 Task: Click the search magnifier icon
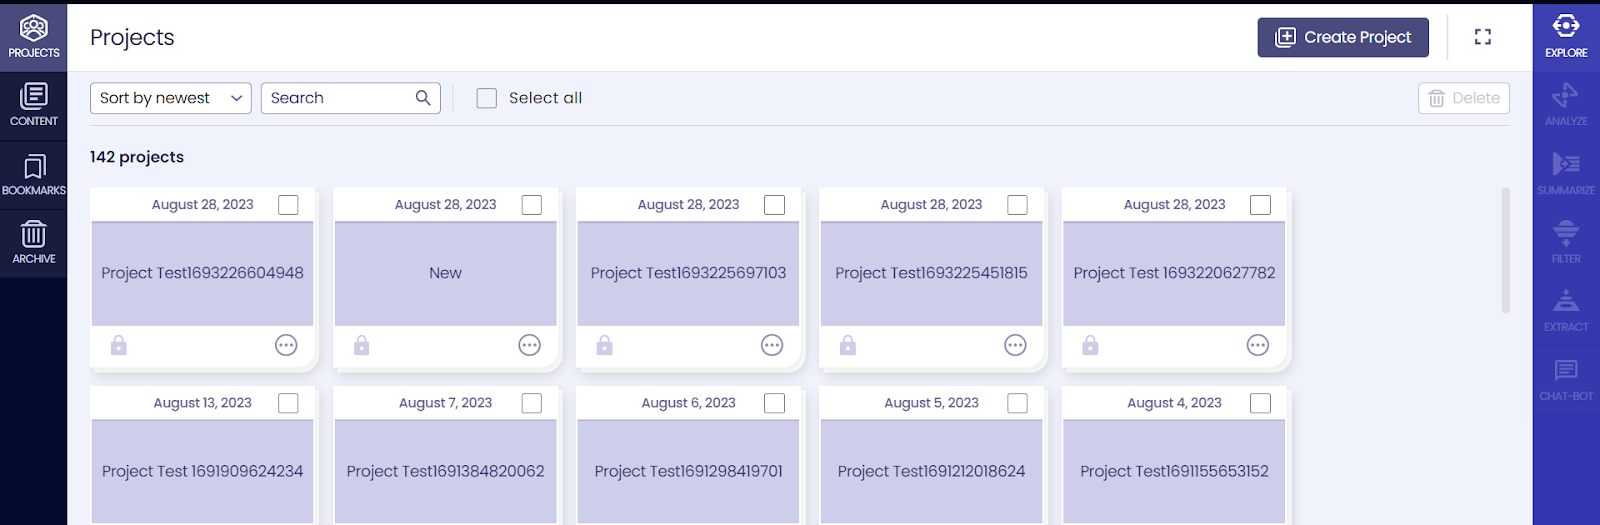click(x=423, y=98)
